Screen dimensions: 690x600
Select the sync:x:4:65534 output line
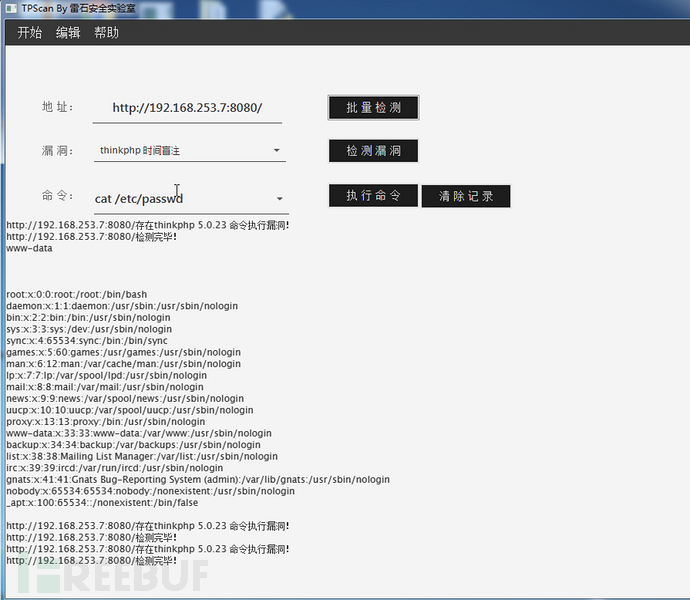[87, 341]
